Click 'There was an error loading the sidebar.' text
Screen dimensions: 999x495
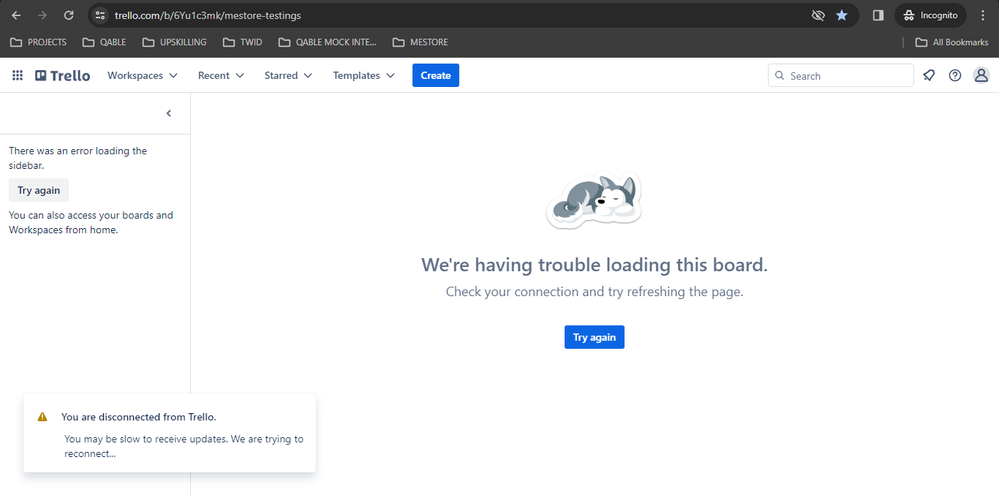78,158
